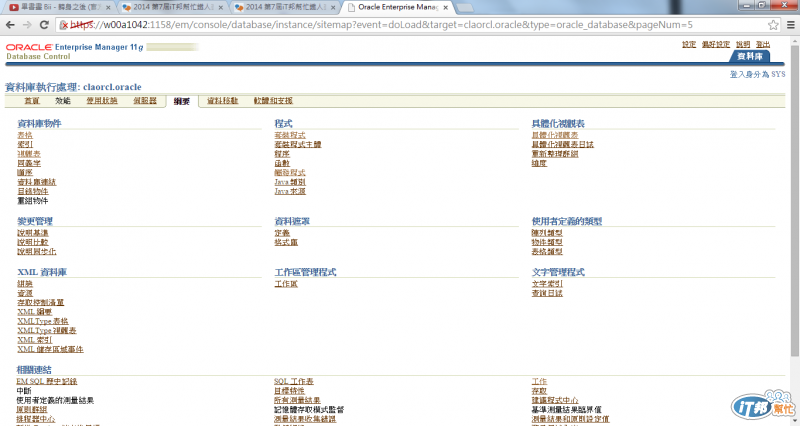
Task: Open 表格 under 資料庫物件
Action: point(25,135)
